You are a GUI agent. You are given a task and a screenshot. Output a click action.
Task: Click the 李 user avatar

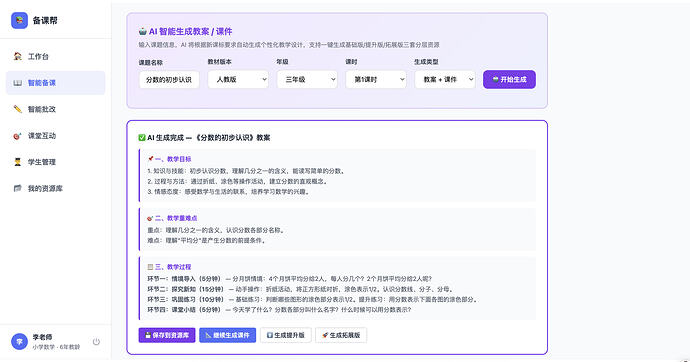[x=19, y=341]
